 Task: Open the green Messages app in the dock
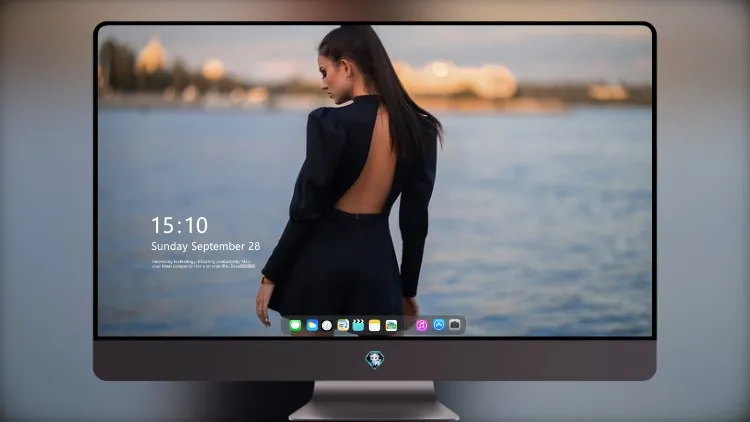[x=295, y=325]
